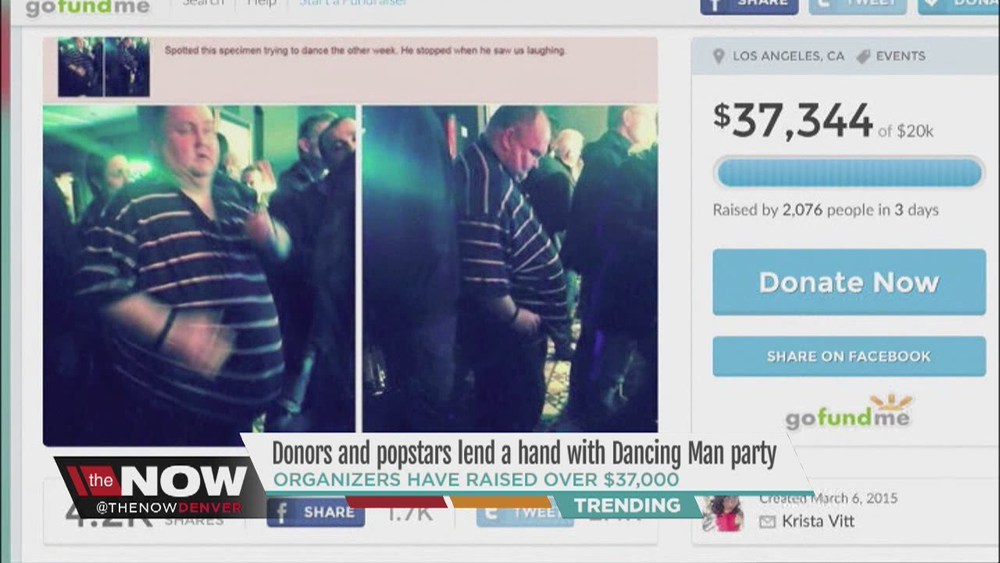
Task: Click the organizer profile avatar
Action: (x=723, y=513)
